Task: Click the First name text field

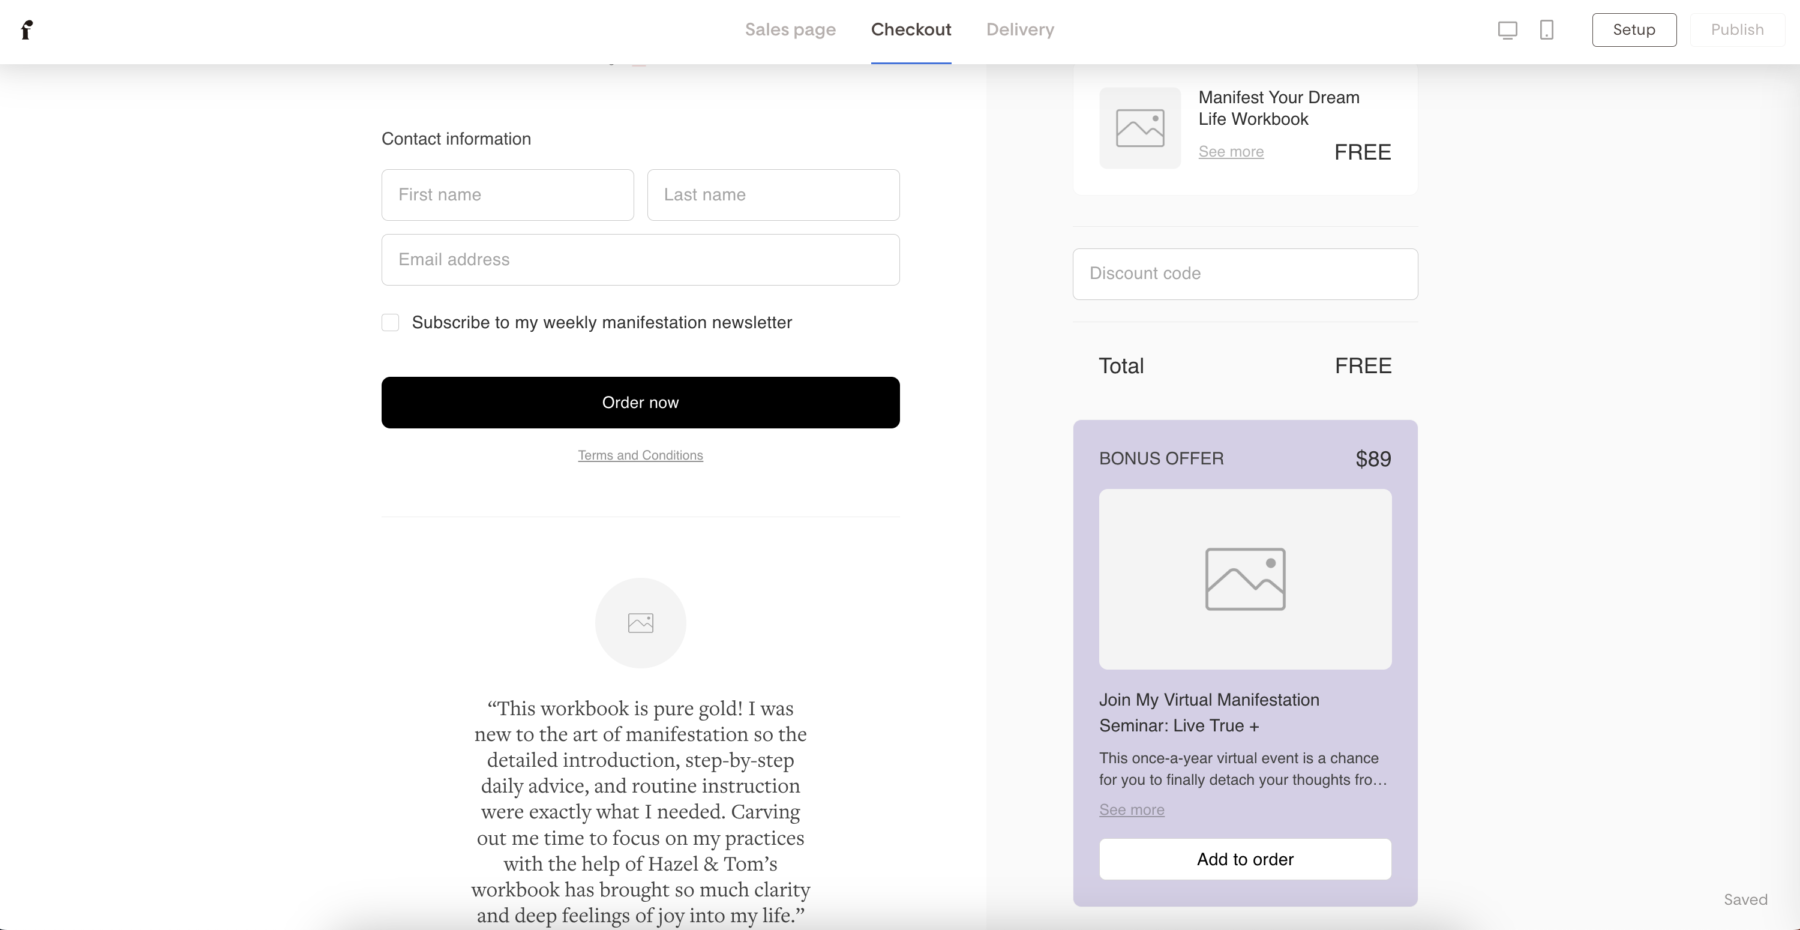Action: tap(507, 194)
